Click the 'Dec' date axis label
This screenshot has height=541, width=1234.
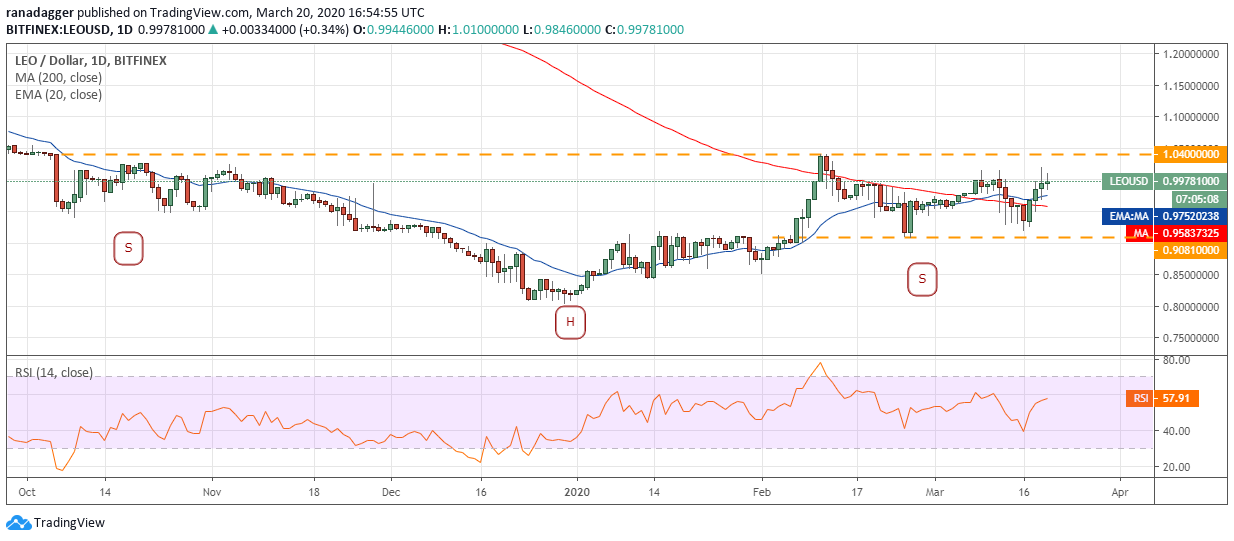(x=391, y=493)
